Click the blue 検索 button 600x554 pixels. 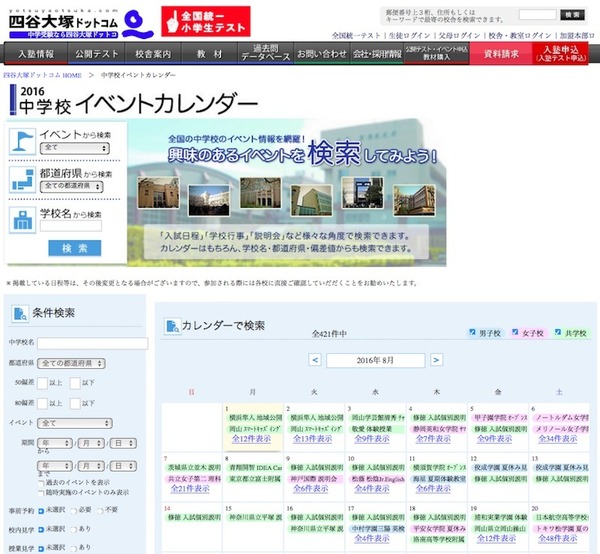(73, 247)
